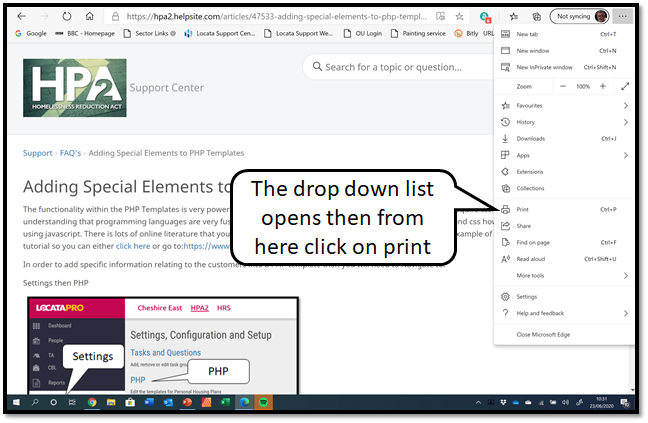Open the OU Login bookmark
The width and height of the screenshot is (648, 423).
click(x=363, y=33)
